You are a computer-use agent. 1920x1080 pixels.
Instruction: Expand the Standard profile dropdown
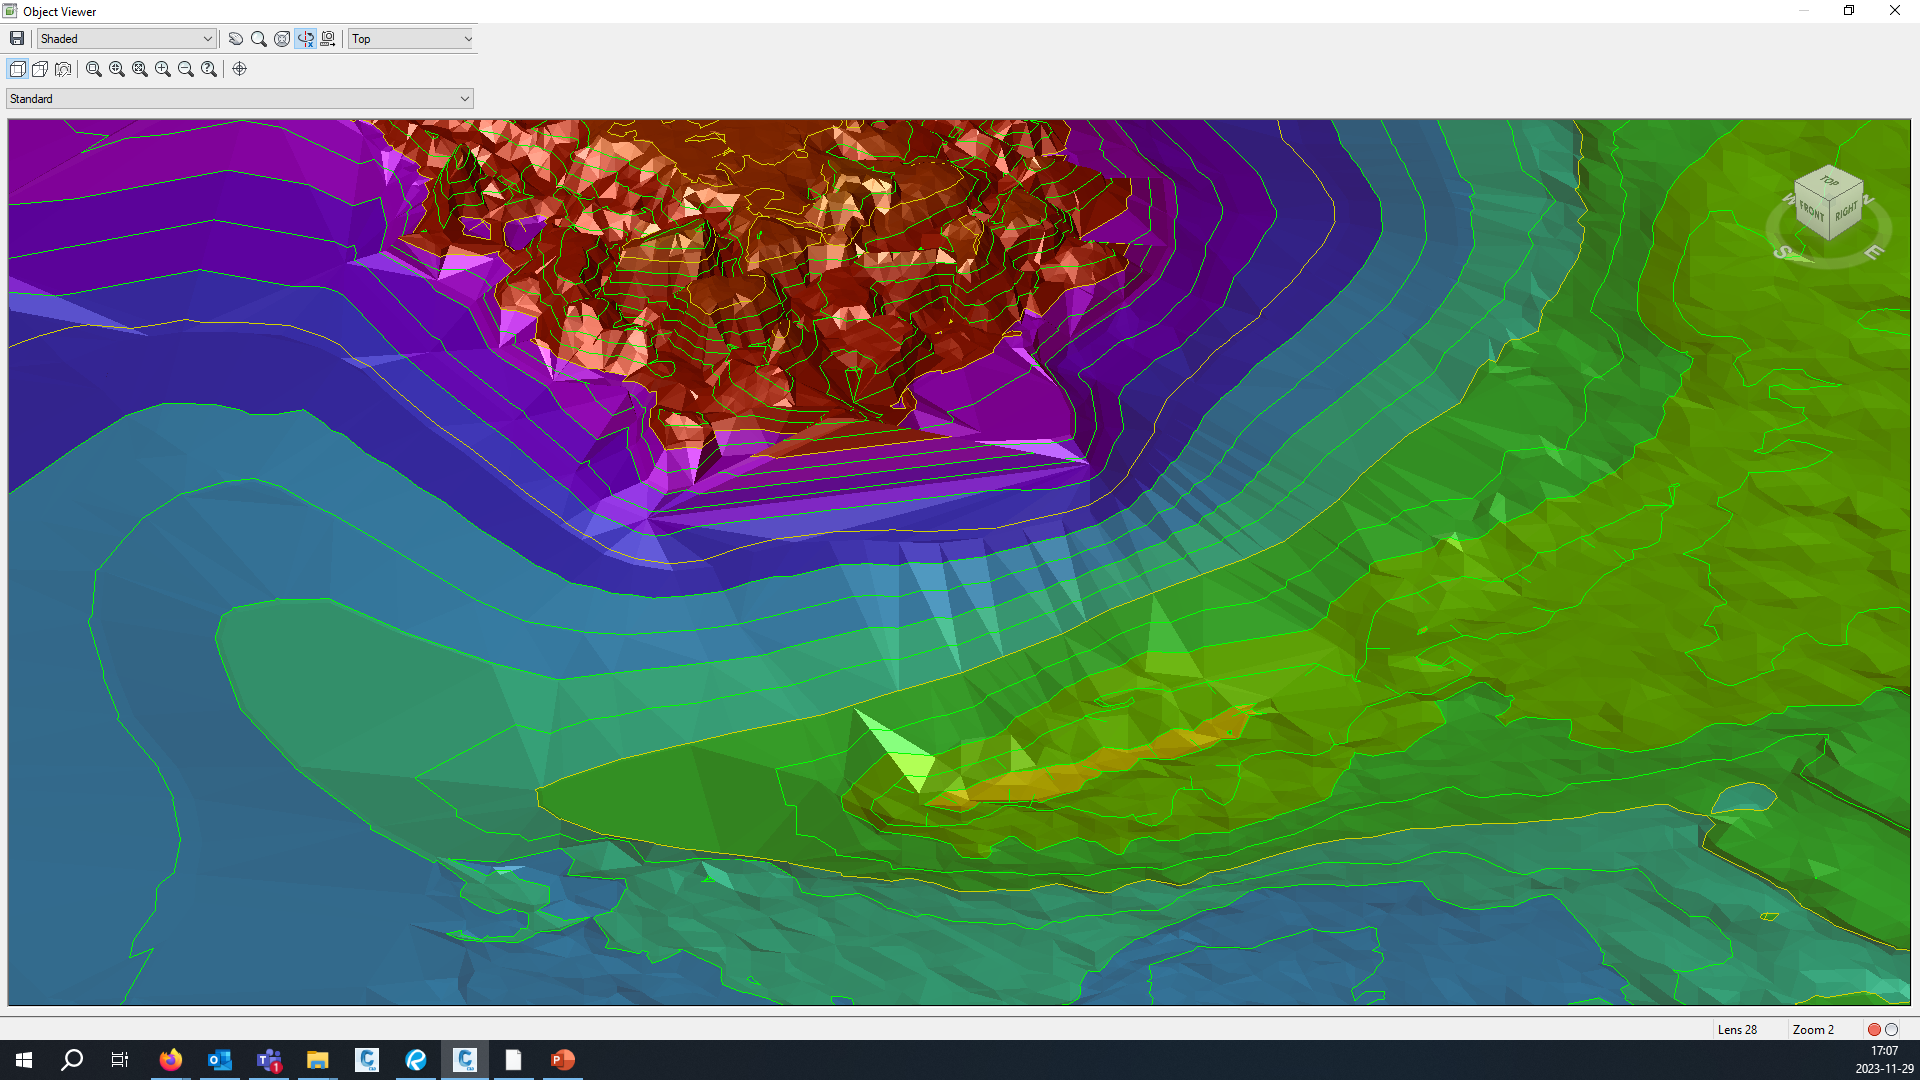click(x=464, y=98)
